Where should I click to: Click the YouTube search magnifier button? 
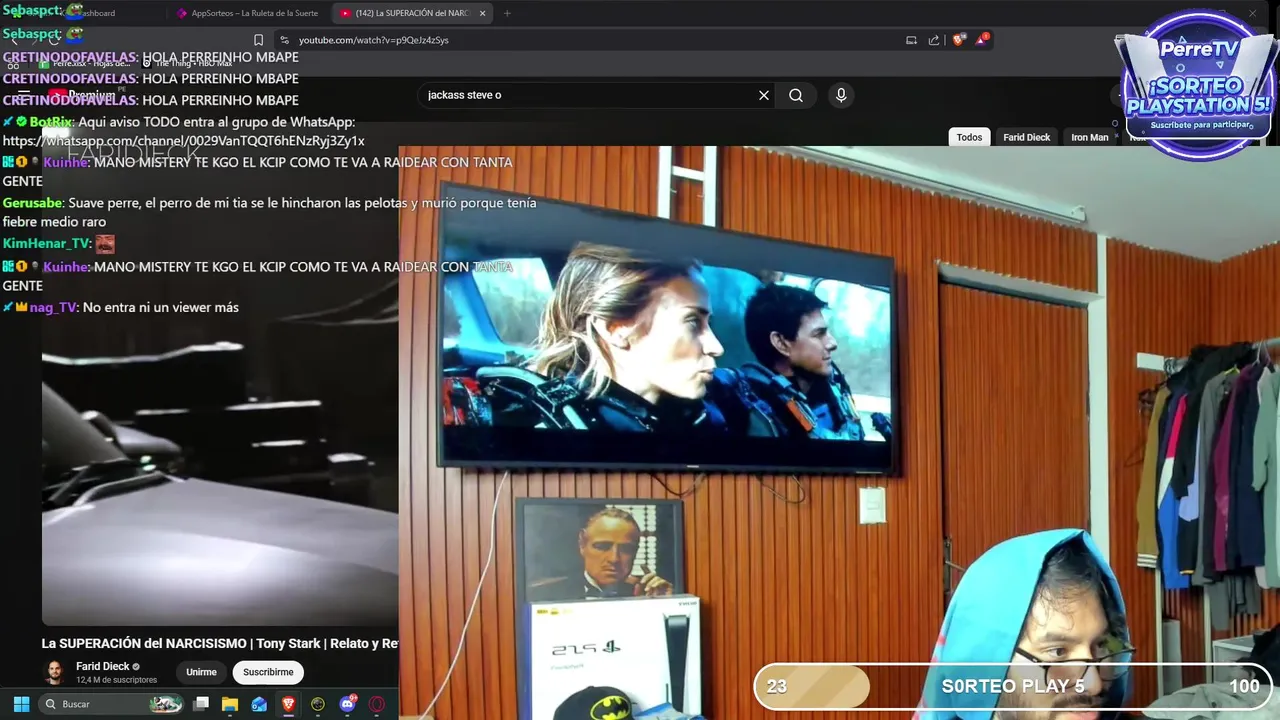[796, 95]
